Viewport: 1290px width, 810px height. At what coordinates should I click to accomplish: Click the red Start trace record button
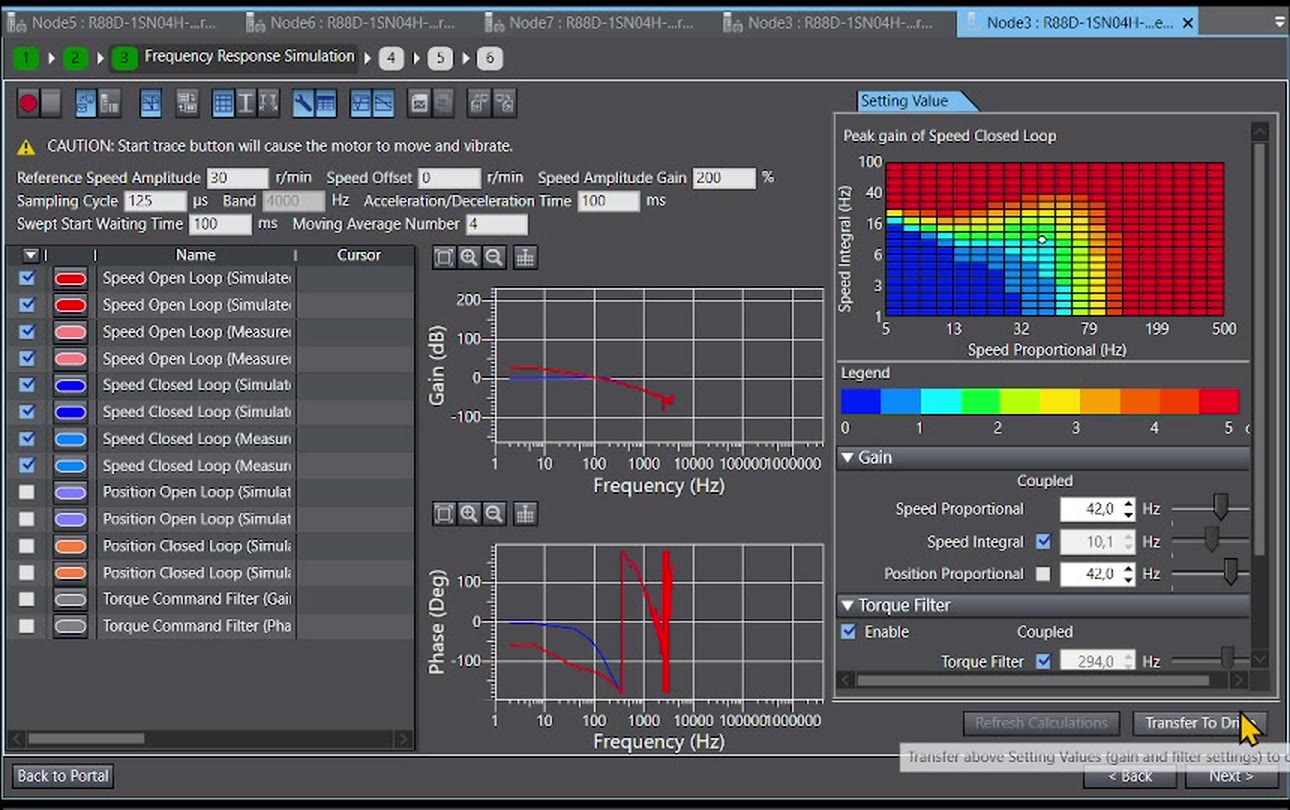tap(28, 102)
